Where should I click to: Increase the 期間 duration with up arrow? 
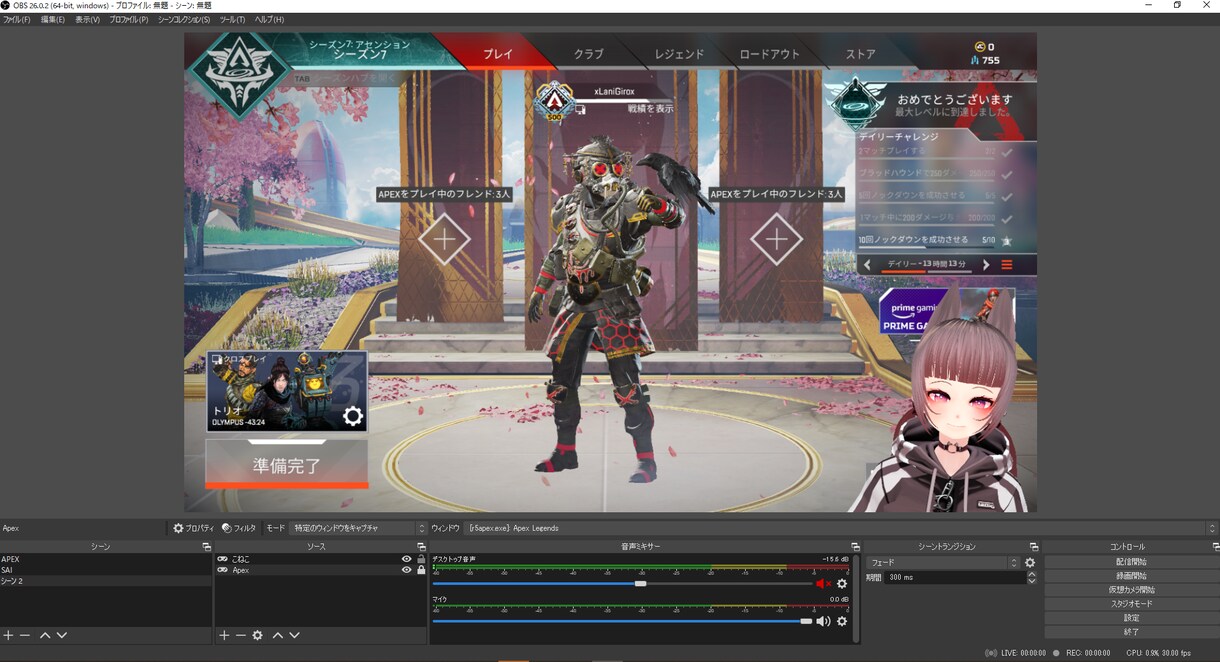(1032, 574)
